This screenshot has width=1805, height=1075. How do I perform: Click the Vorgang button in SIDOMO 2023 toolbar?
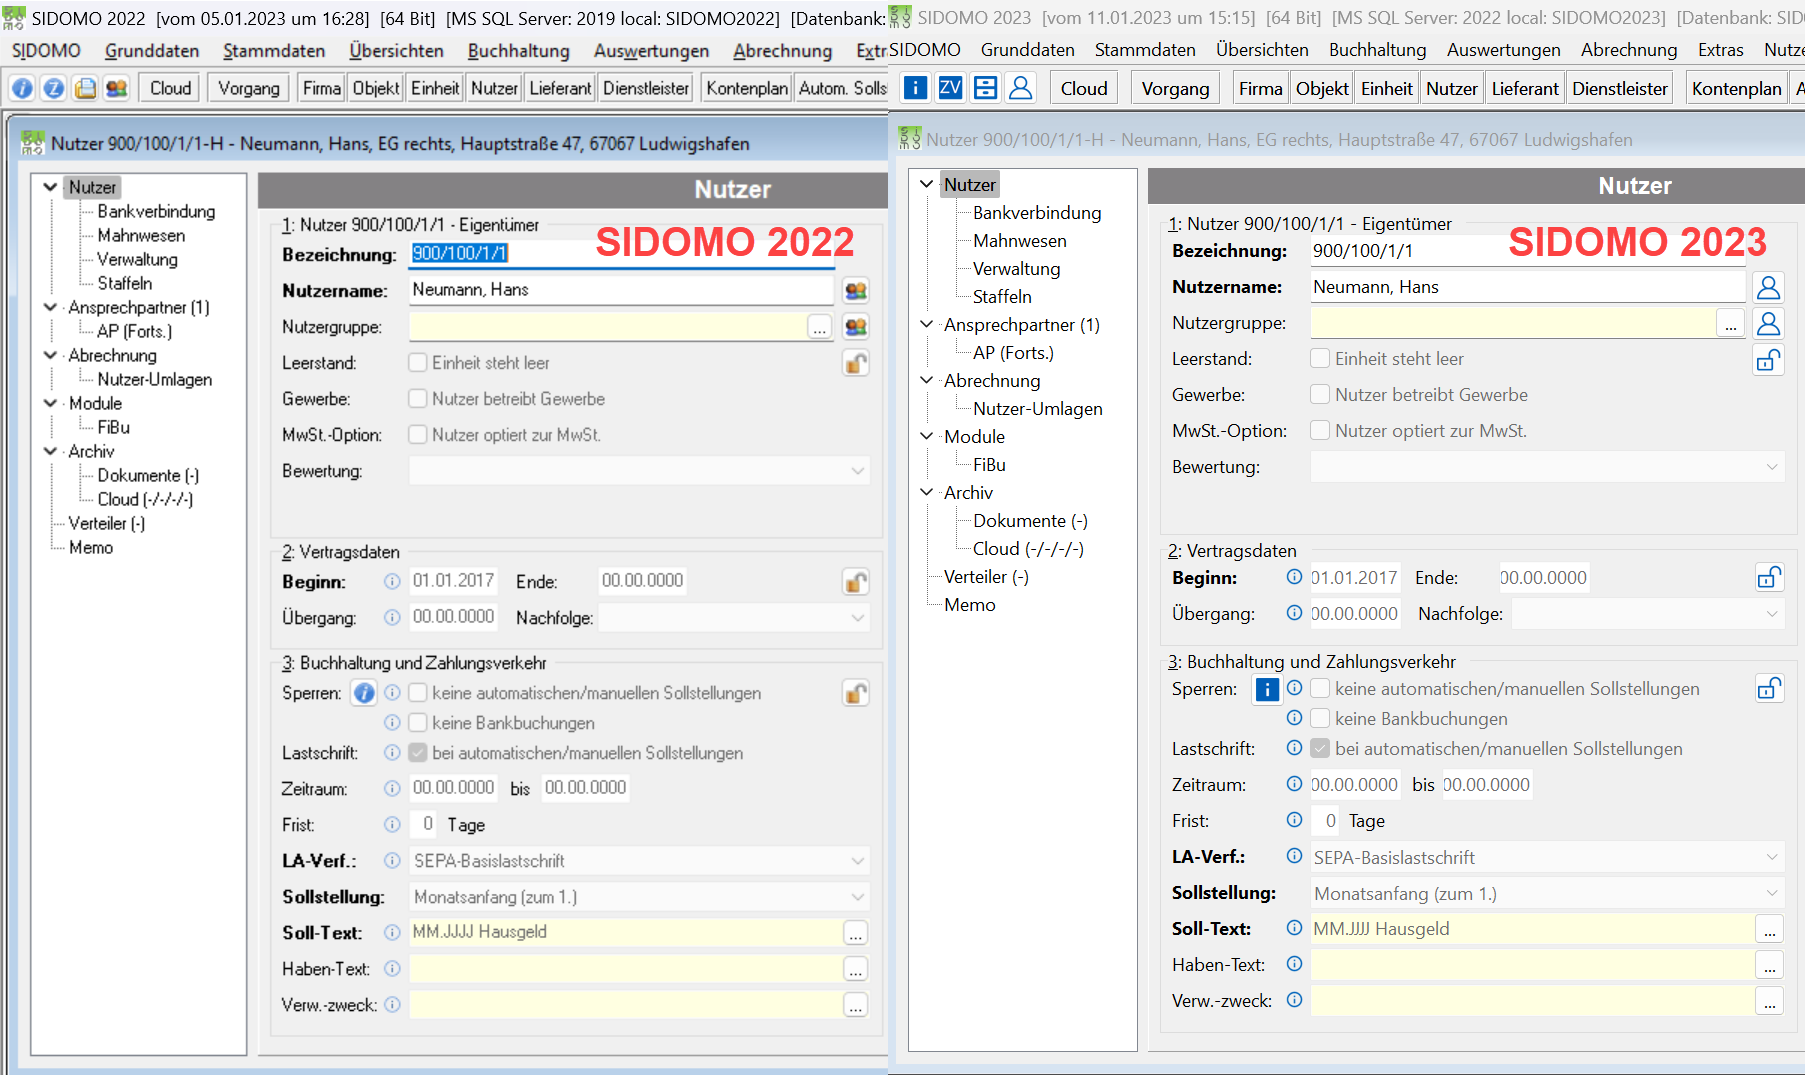point(1175,88)
